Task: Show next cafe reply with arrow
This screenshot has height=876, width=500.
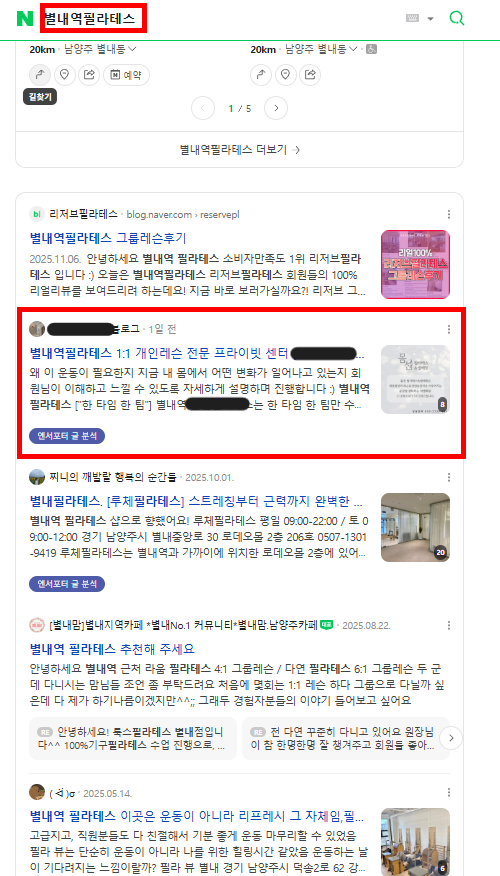Action: [x=451, y=738]
